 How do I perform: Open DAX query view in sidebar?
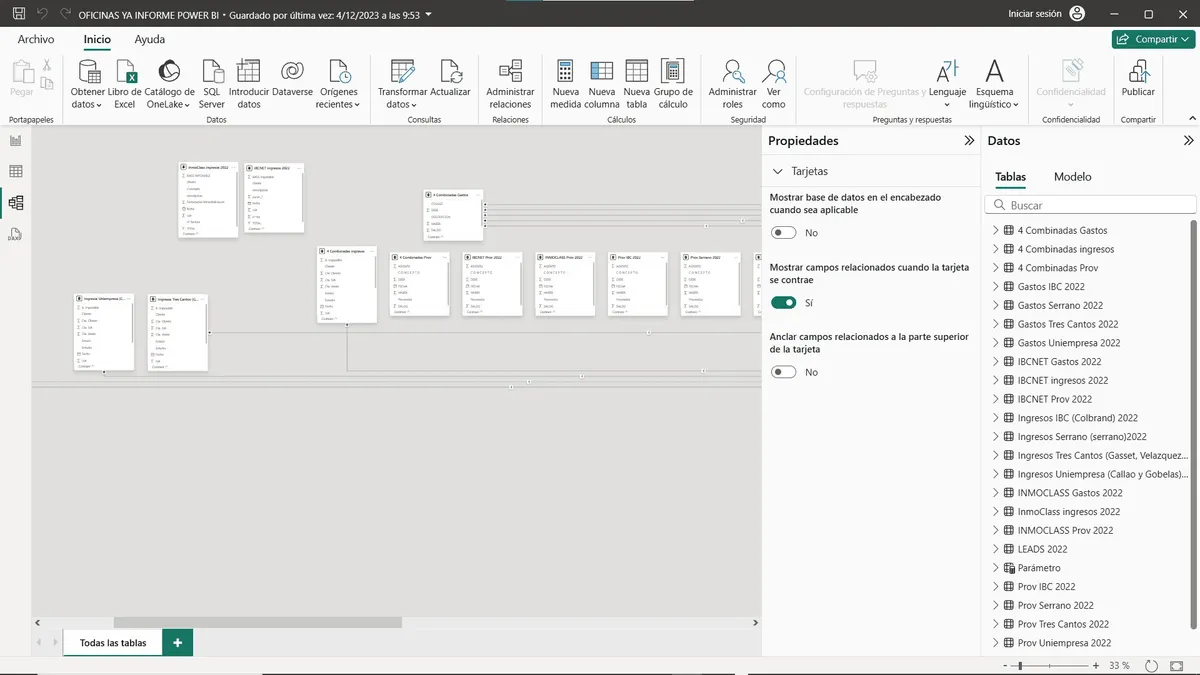[x=15, y=234]
